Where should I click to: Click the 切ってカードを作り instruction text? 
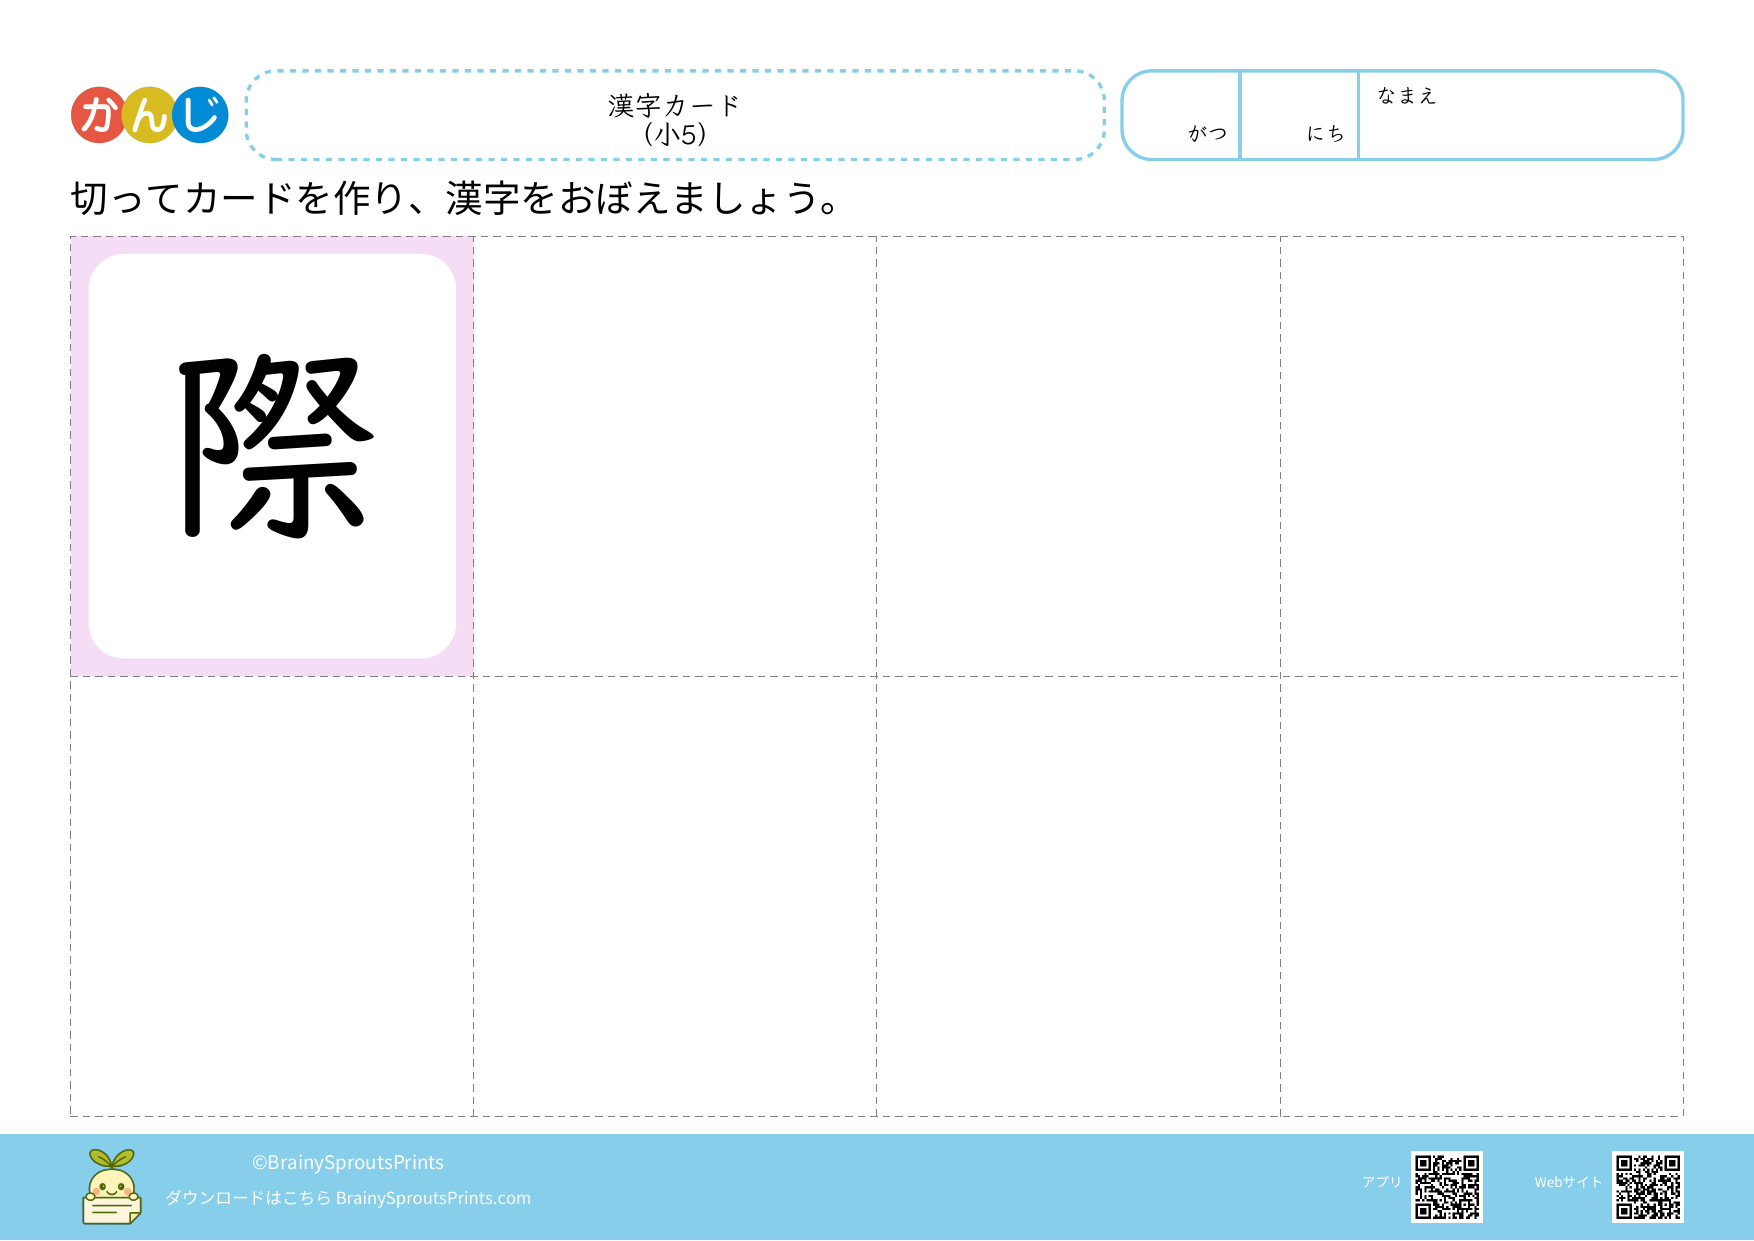(x=455, y=198)
